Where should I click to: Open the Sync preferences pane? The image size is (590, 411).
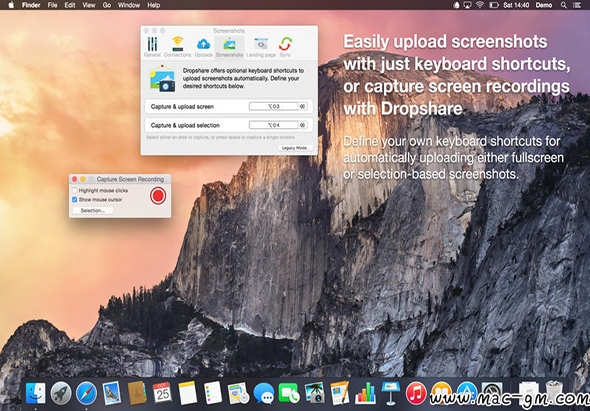point(285,47)
